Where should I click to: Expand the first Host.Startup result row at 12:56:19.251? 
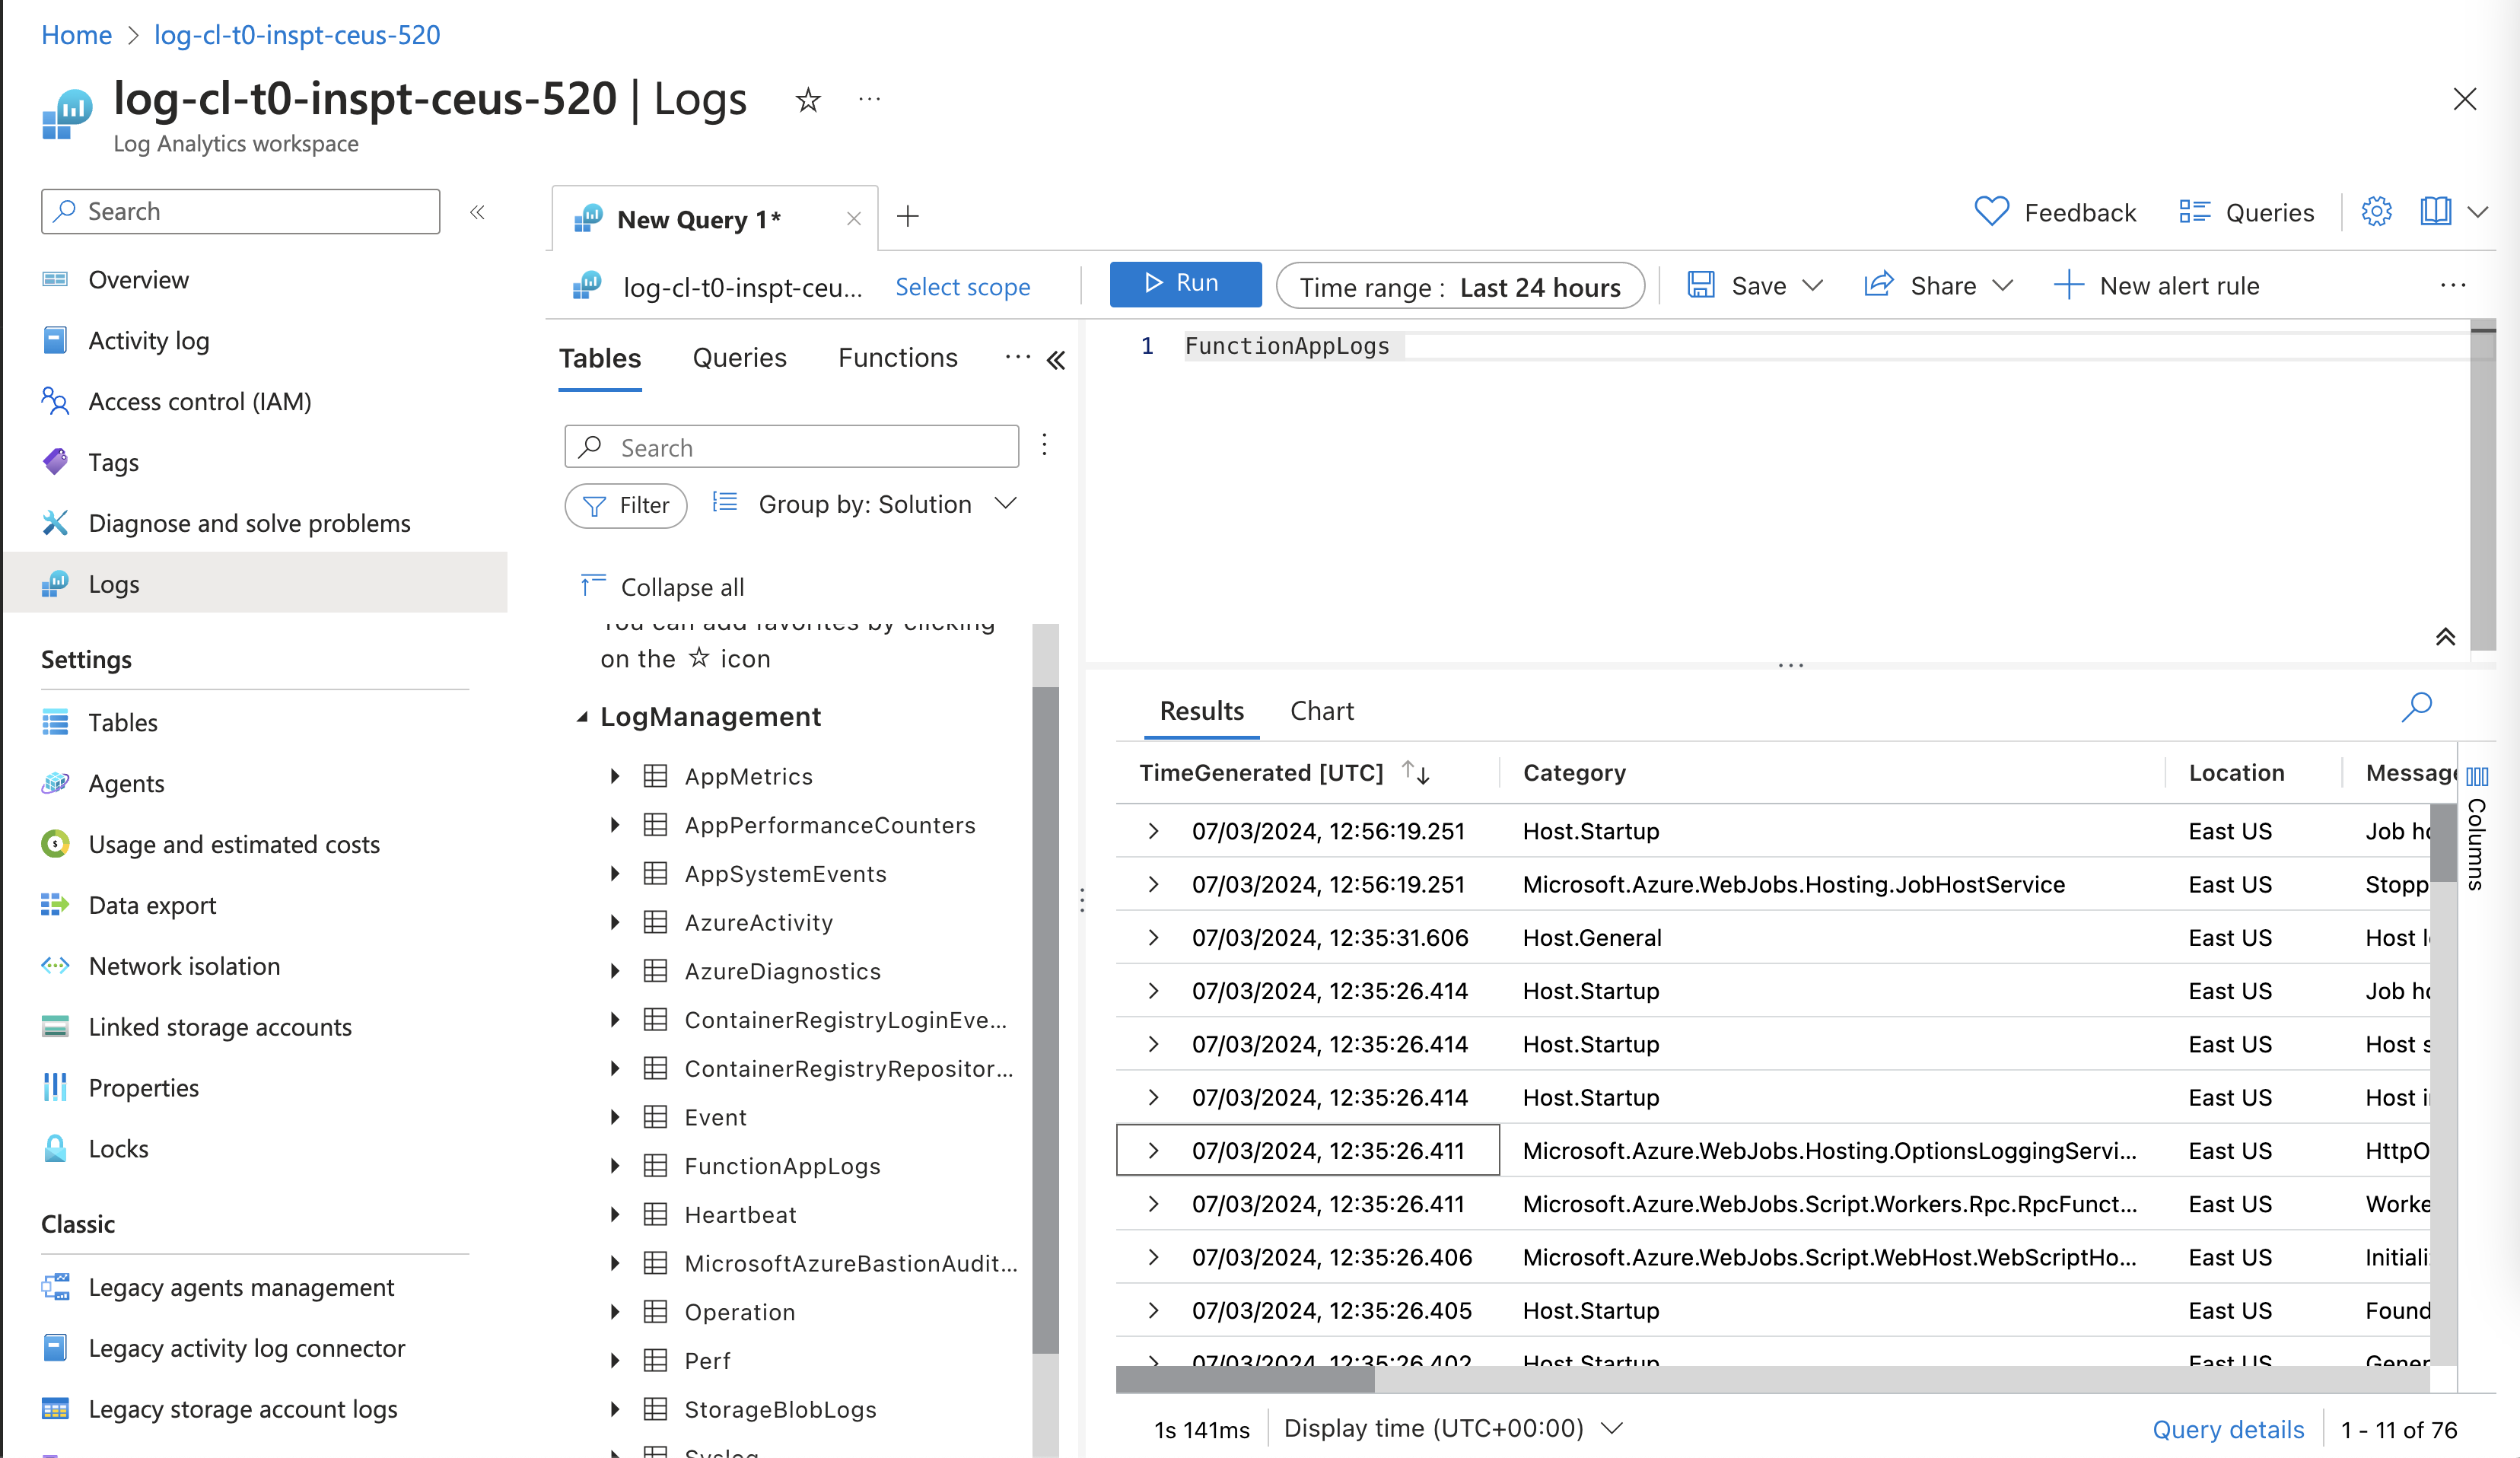pos(1154,831)
